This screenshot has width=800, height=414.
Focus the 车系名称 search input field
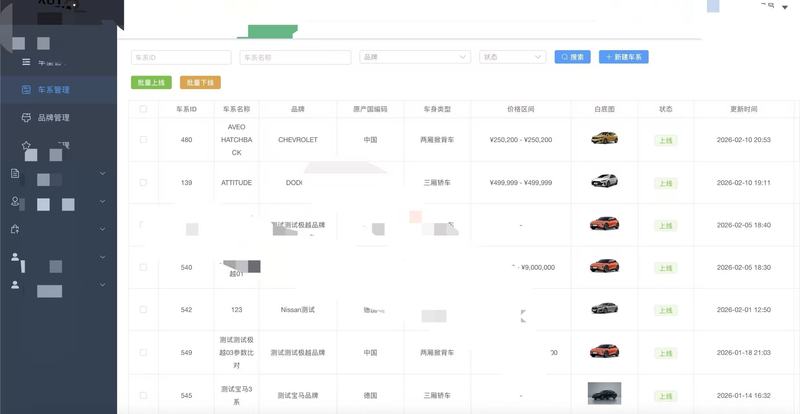(x=291, y=57)
